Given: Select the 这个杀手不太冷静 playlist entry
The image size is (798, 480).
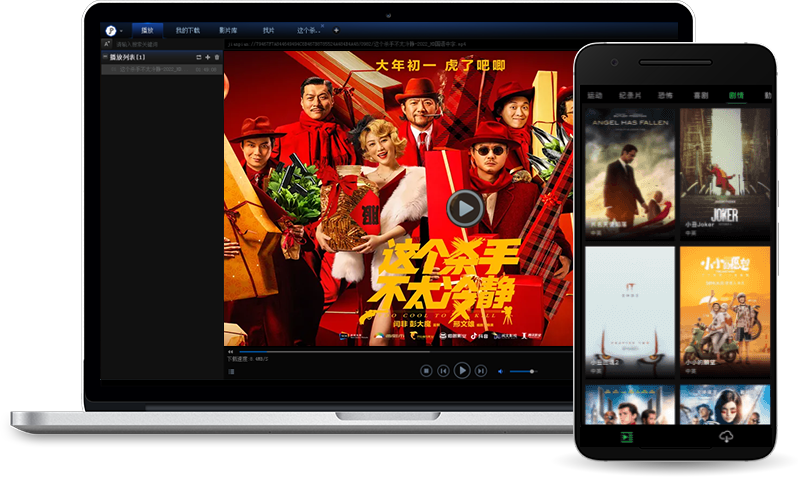Looking at the screenshot, I should pos(162,69).
